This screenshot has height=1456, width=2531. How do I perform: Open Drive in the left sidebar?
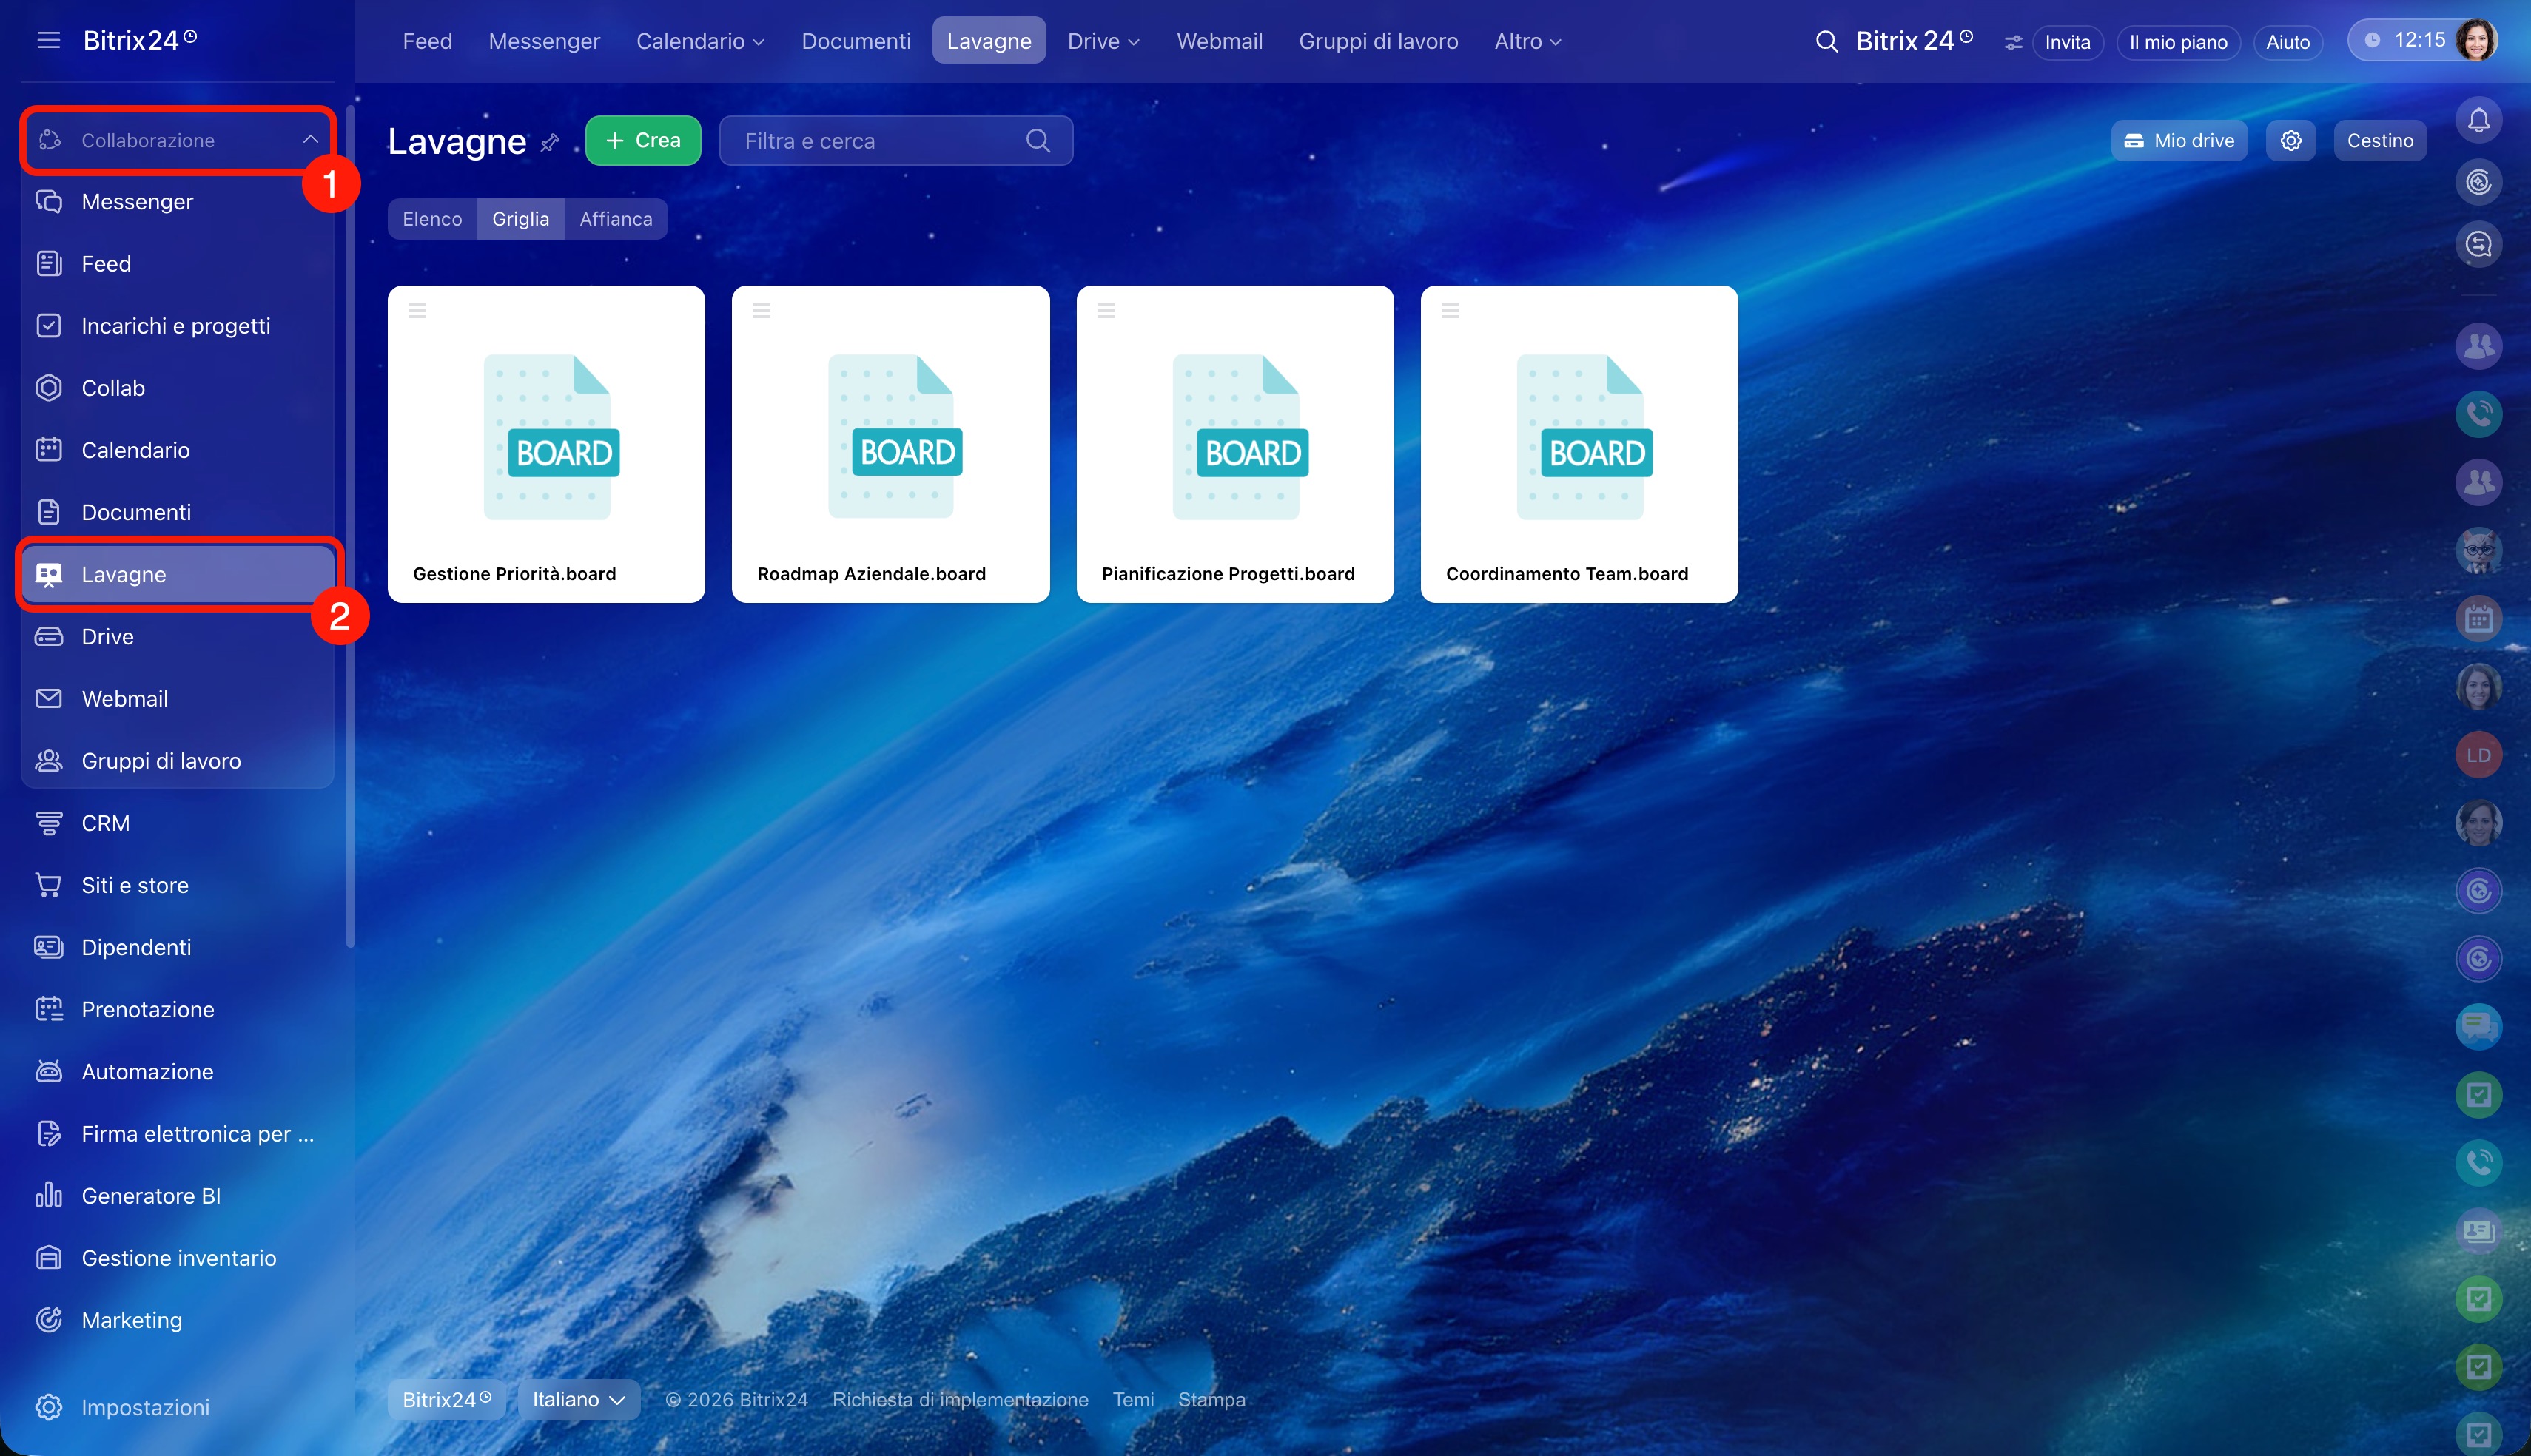(x=178, y=636)
